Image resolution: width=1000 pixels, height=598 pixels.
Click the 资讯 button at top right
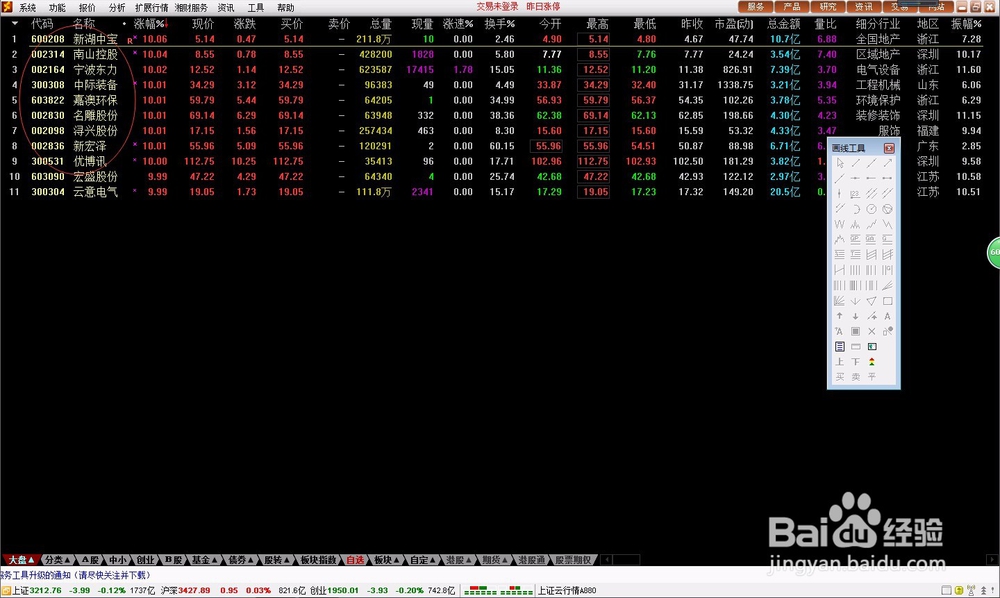[x=864, y=7]
